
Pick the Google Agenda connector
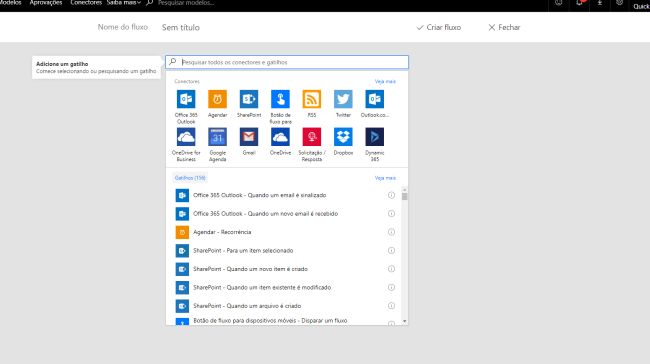pyautogui.click(x=217, y=137)
